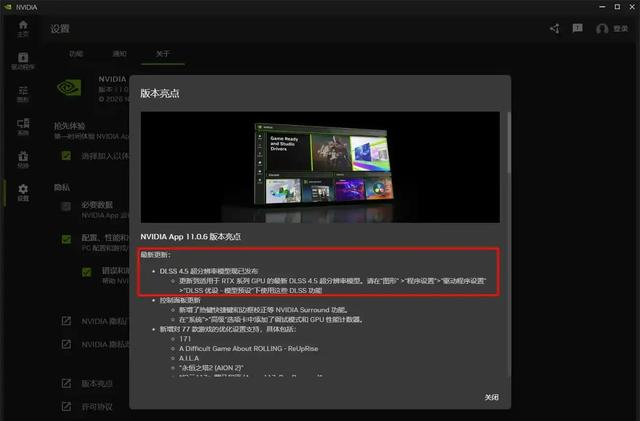Click the DLSS 4.5 超分辨率模型现已发布 bullet
640x421 pixels.
pyautogui.click(x=209, y=271)
